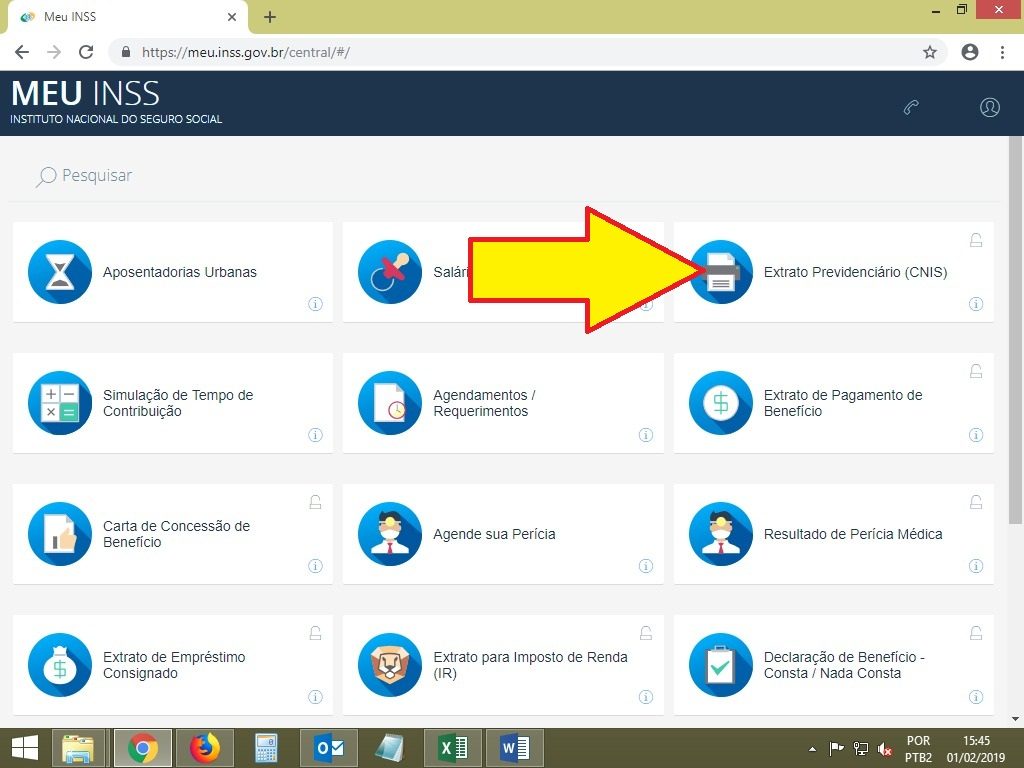Viewport: 1024px width, 768px height.
Task: Open Extrato para Imposto de Renda link
Action: [x=530, y=665]
